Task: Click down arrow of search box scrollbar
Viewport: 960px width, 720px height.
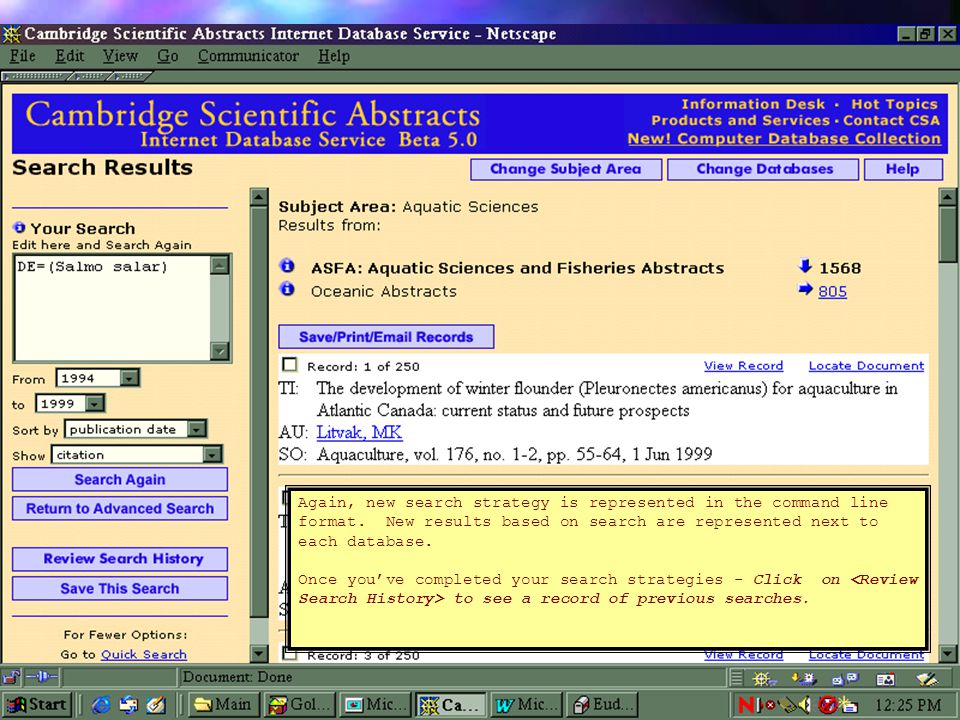Action: (x=219, y=351)
